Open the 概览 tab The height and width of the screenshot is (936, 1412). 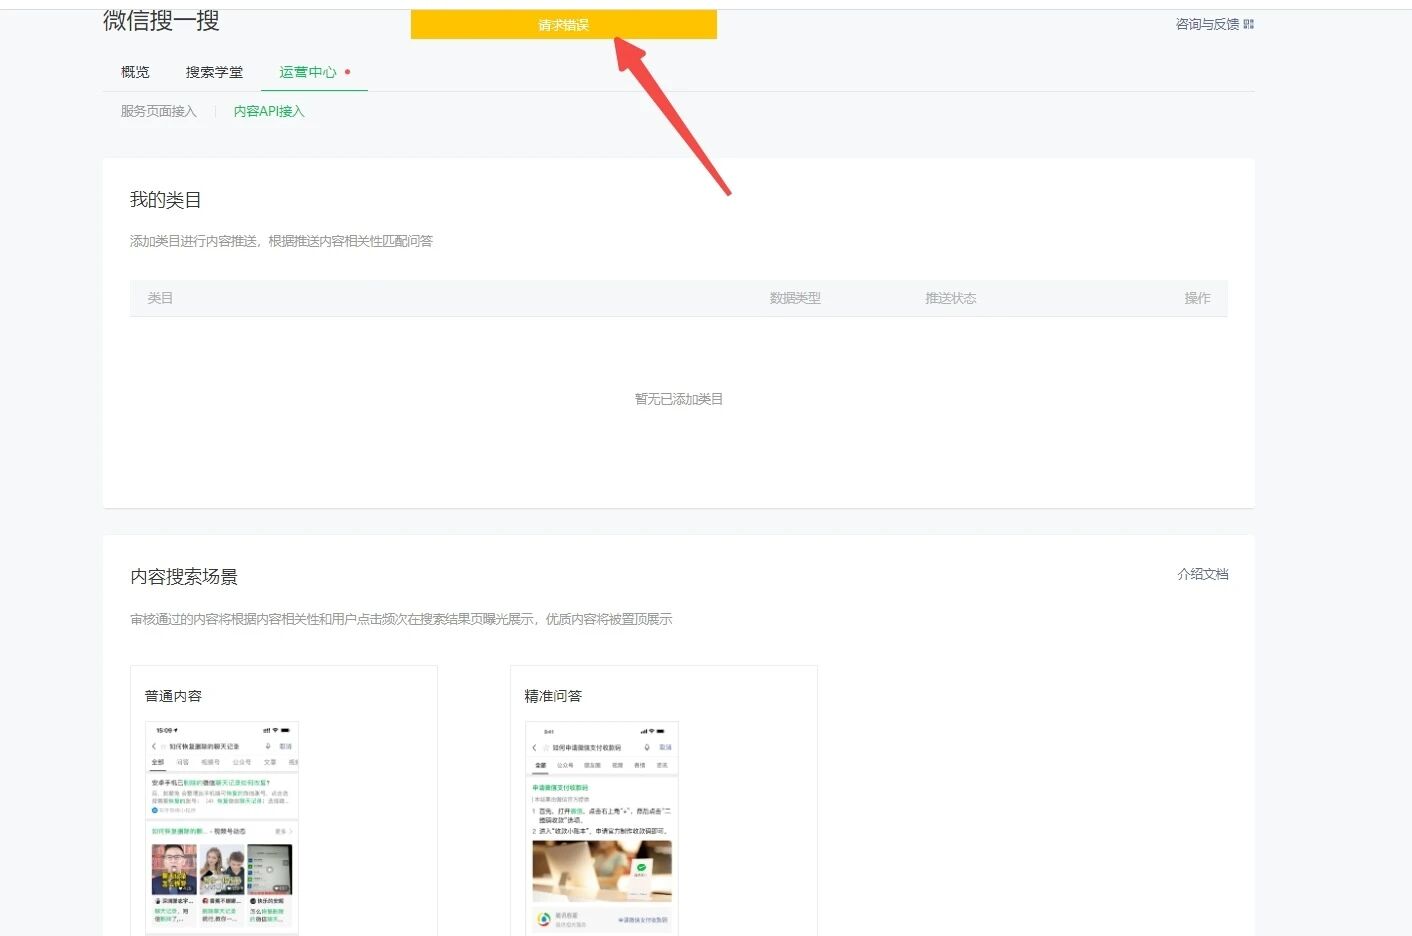[x=135, y=72]
